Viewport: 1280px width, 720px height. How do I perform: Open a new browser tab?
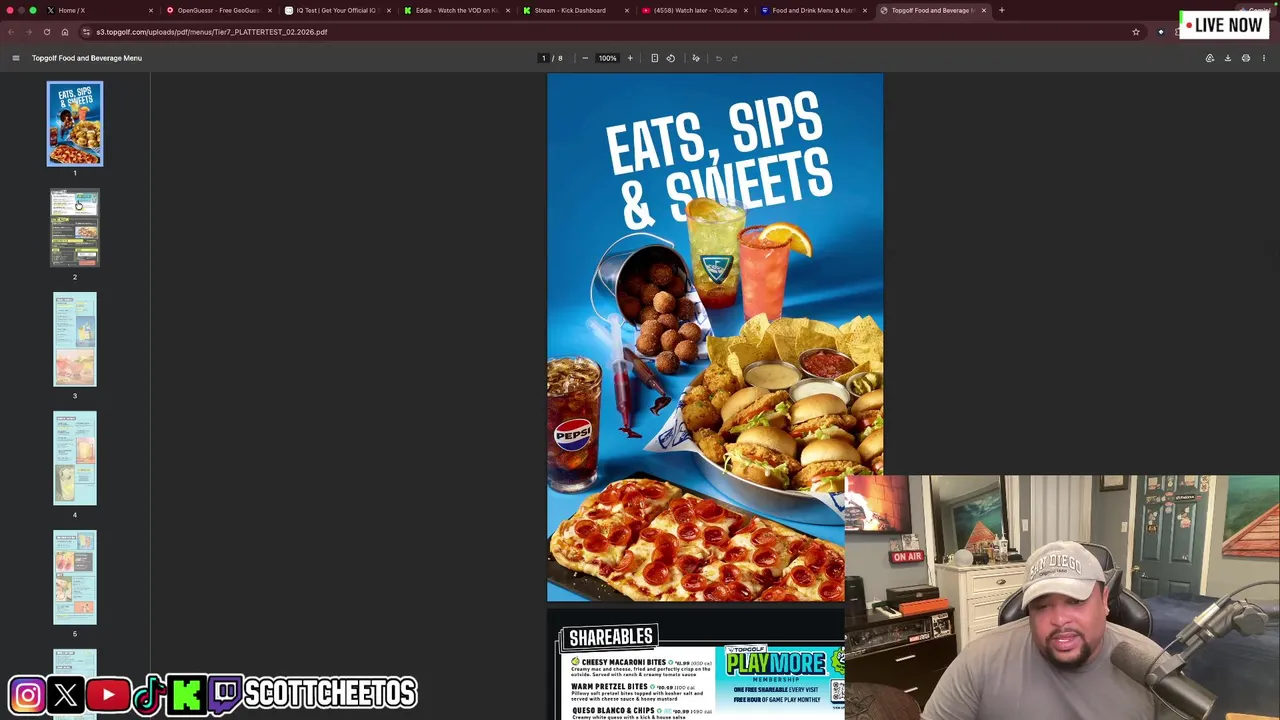coord(1002,10)
